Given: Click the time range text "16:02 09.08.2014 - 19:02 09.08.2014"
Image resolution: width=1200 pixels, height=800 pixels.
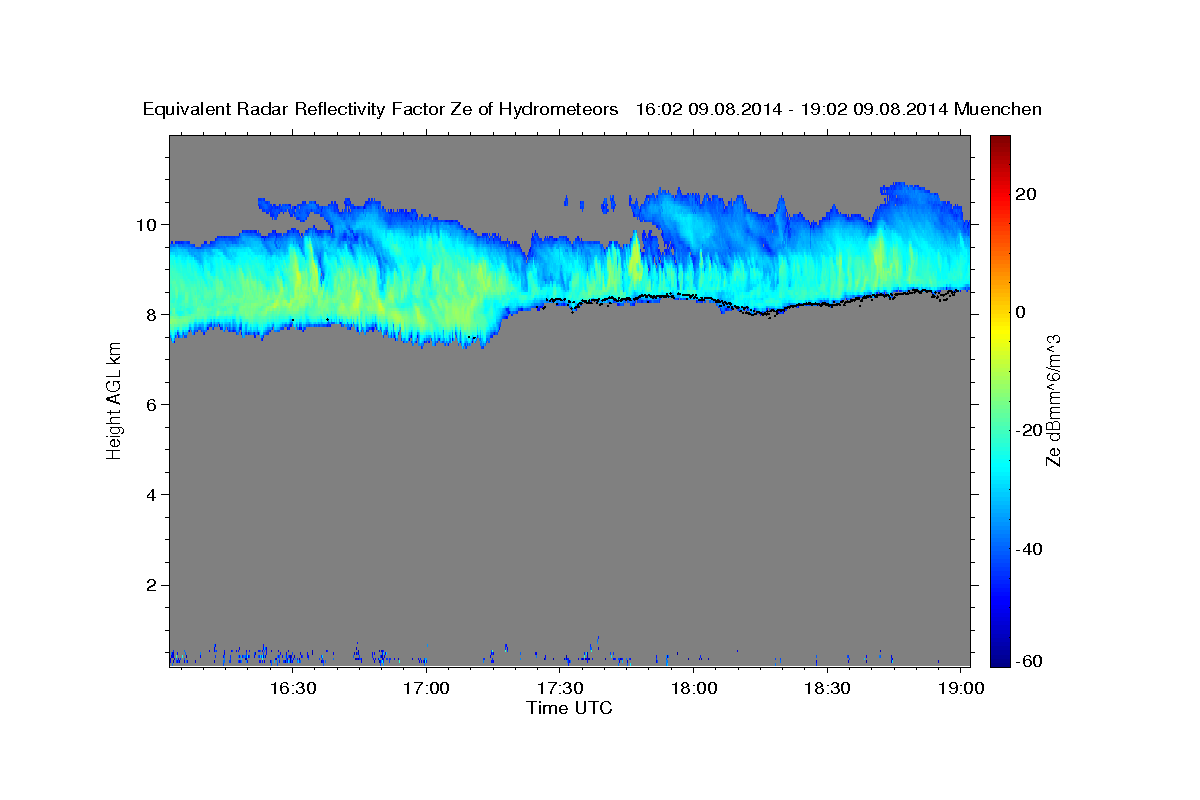Looking at the screenshot, I should click(792, 110).
